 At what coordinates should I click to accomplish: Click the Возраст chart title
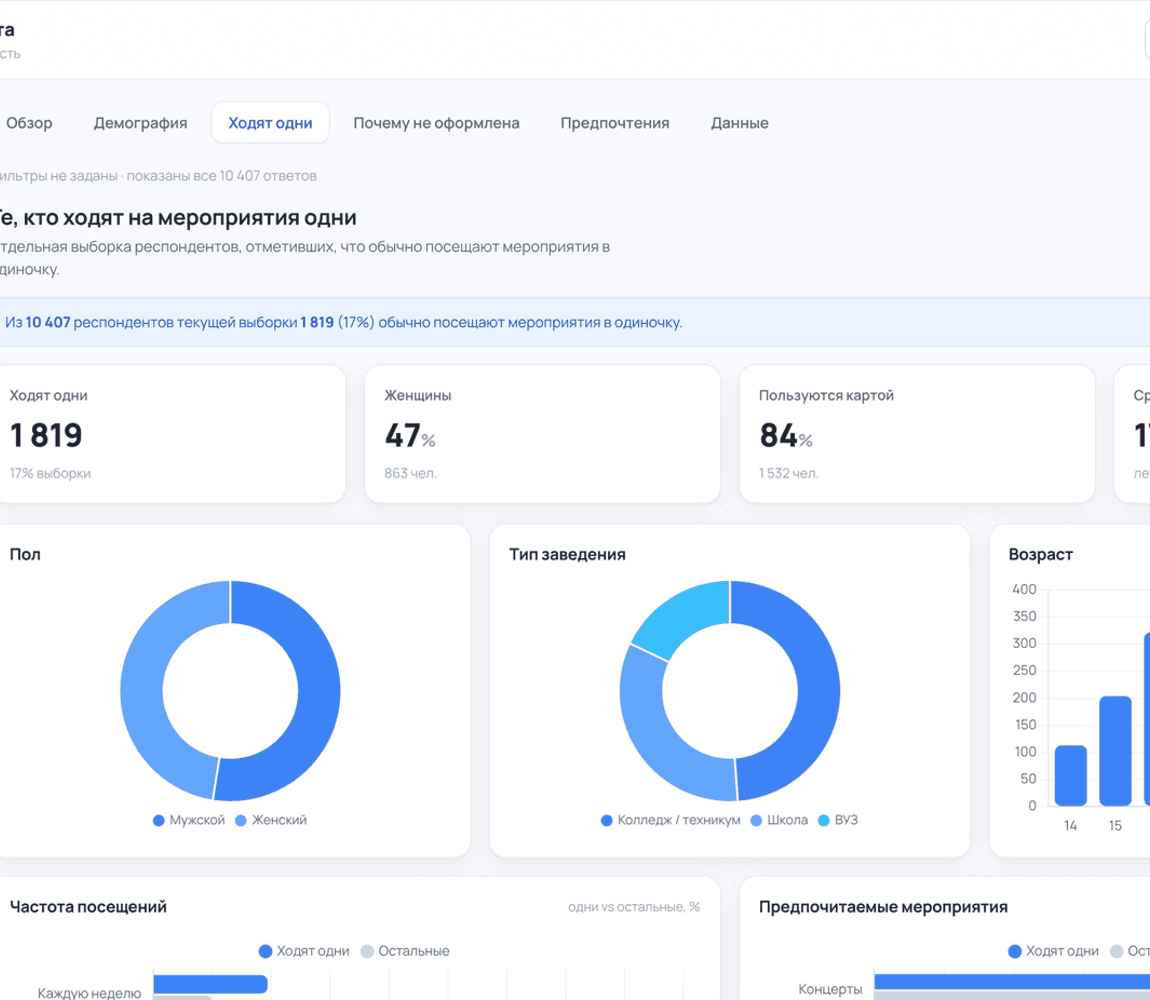click(1040, 555)
